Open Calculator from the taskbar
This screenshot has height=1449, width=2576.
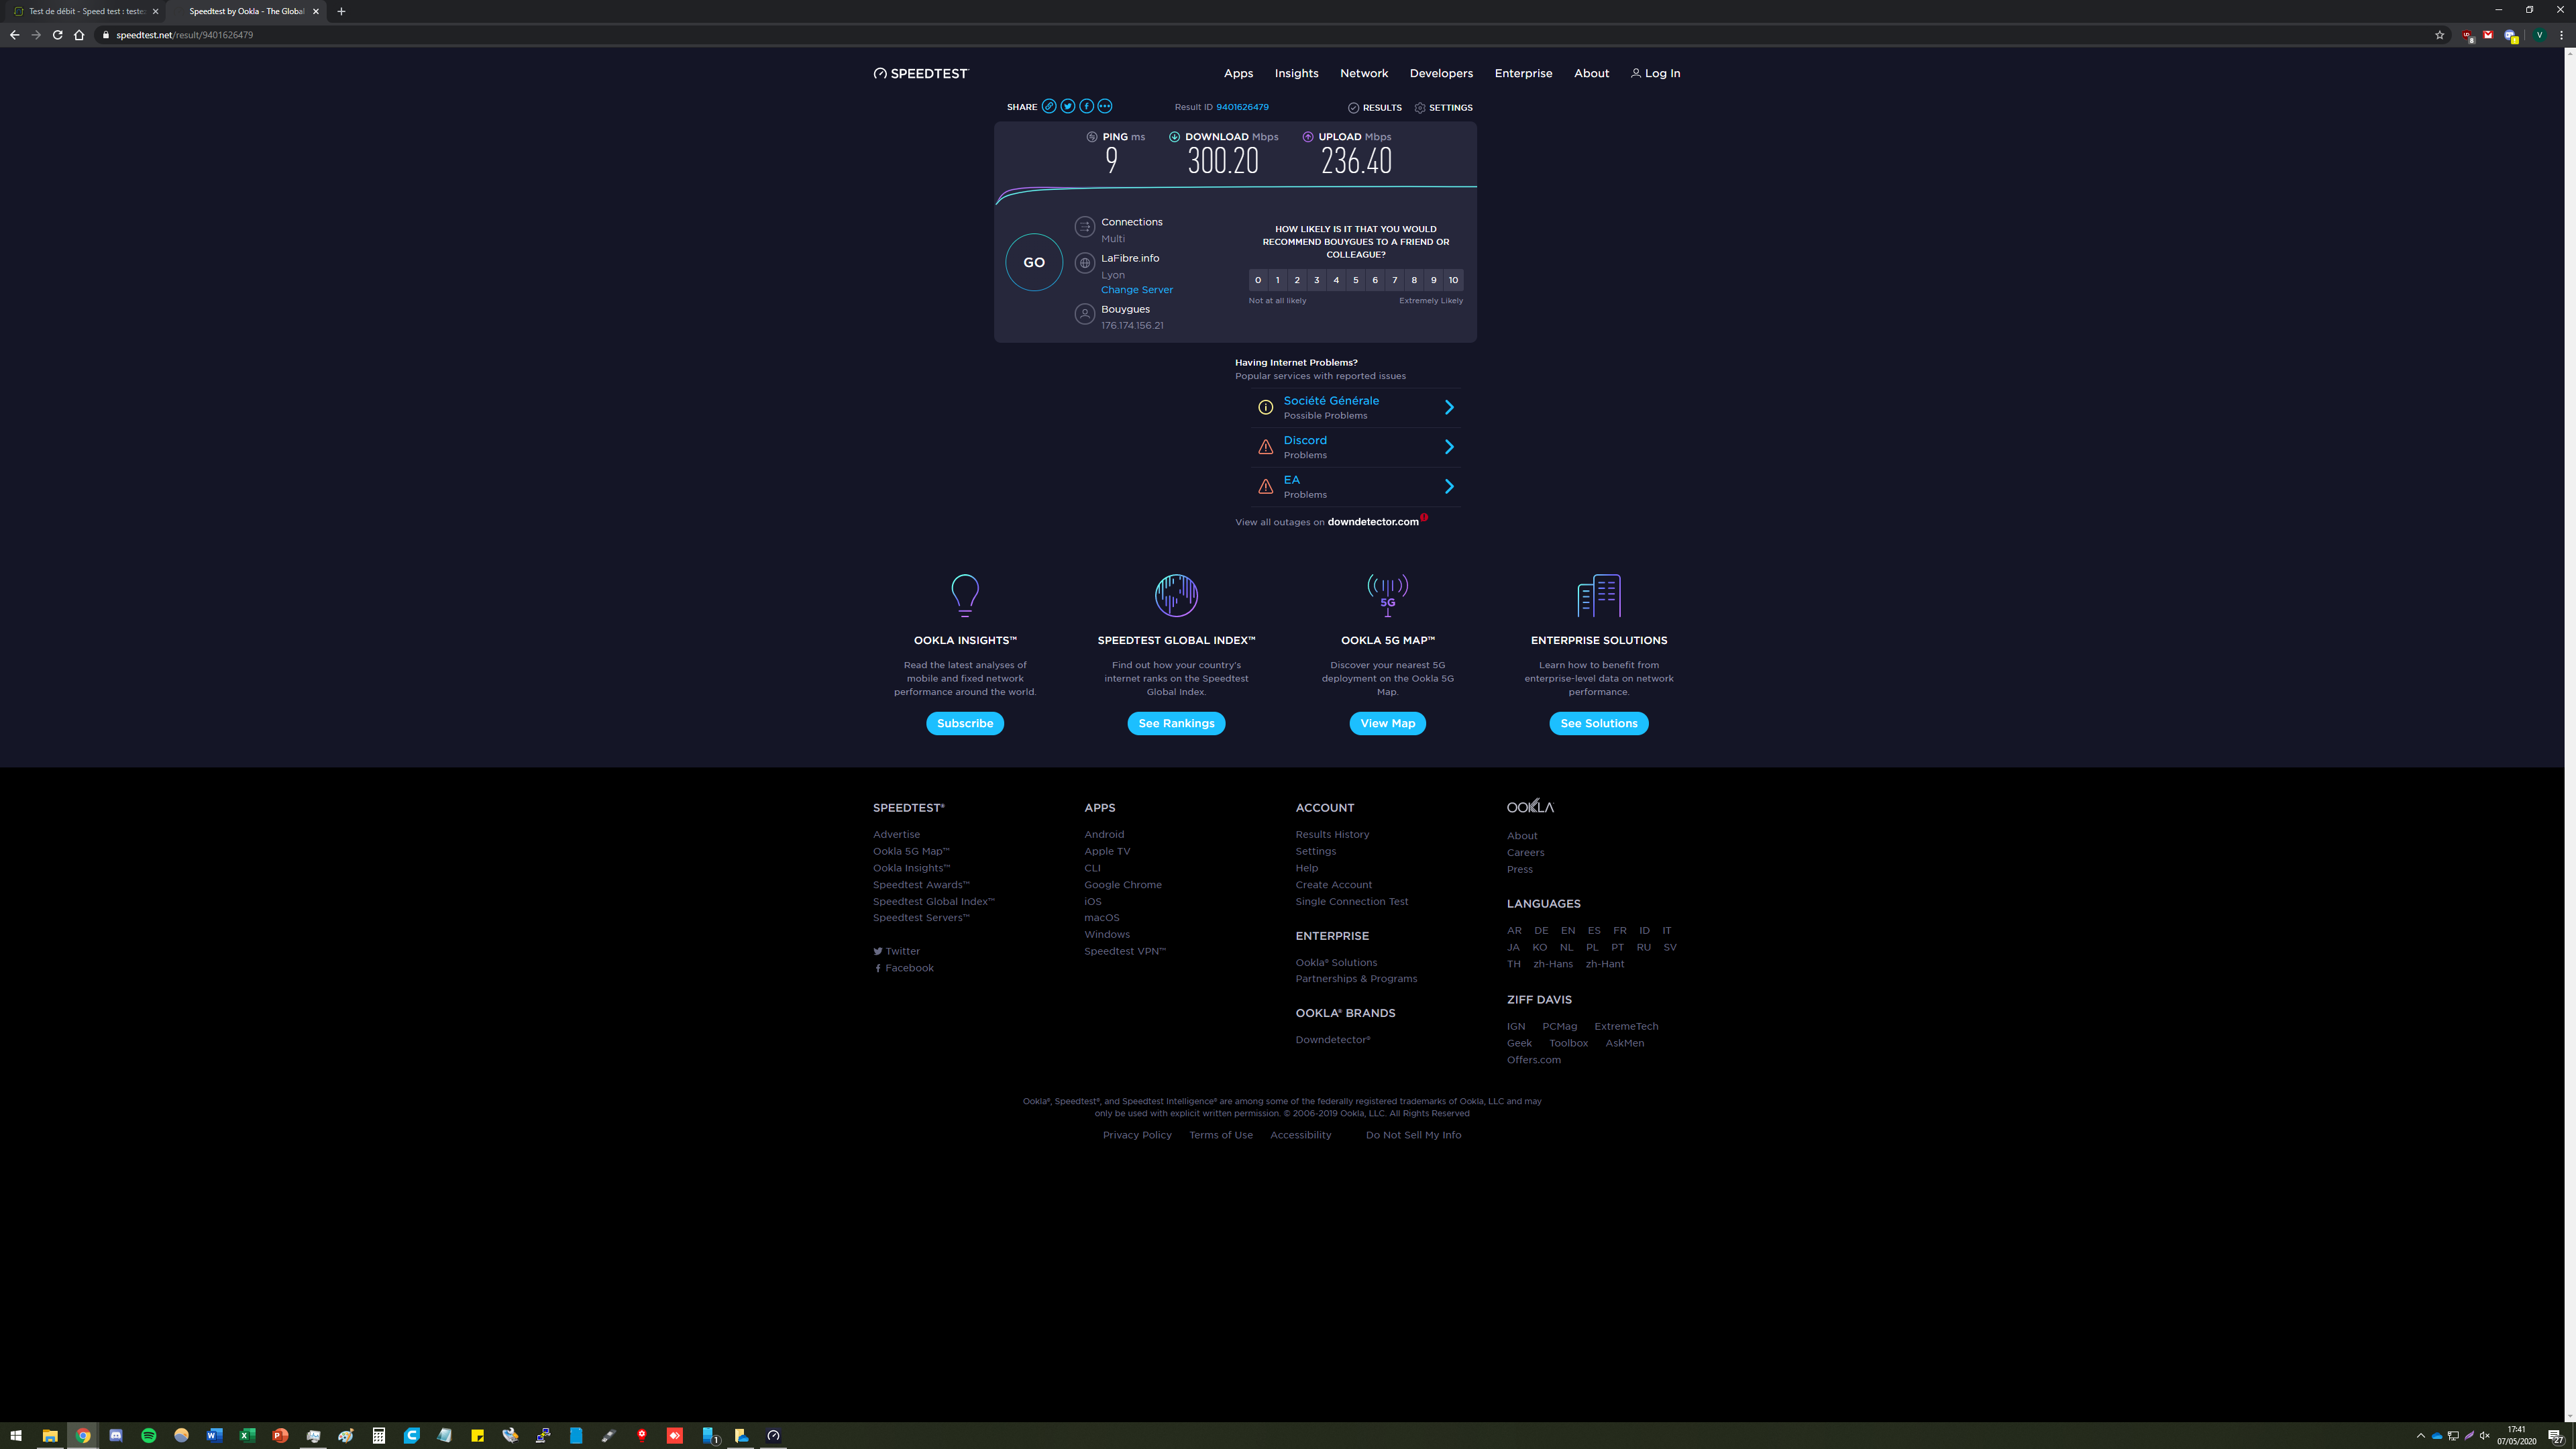tap(379, 1436)
